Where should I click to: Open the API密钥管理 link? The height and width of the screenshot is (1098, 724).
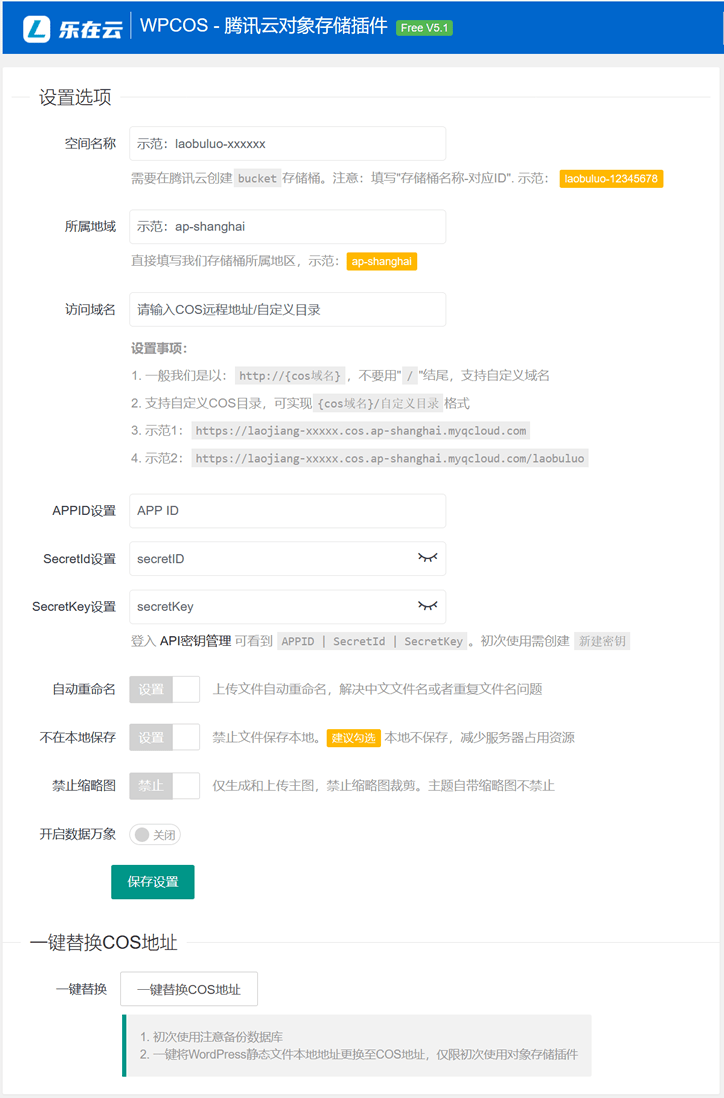(195, 641)
